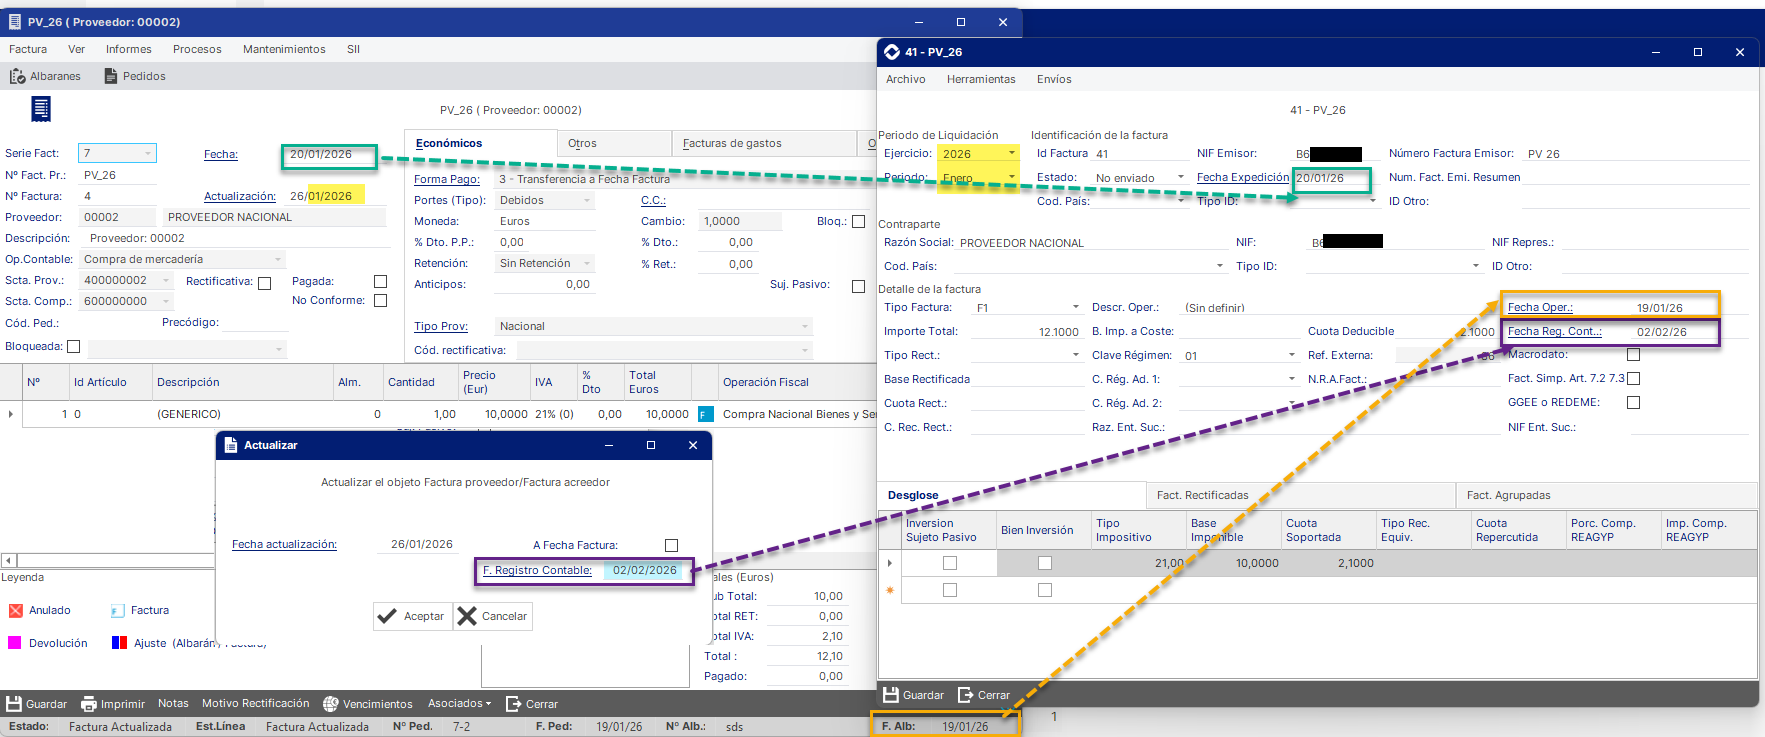Toggle the Rectificativa checkbox
Image resolution: width=1765 pixels, height=737 pixels.
pos(264,283)
